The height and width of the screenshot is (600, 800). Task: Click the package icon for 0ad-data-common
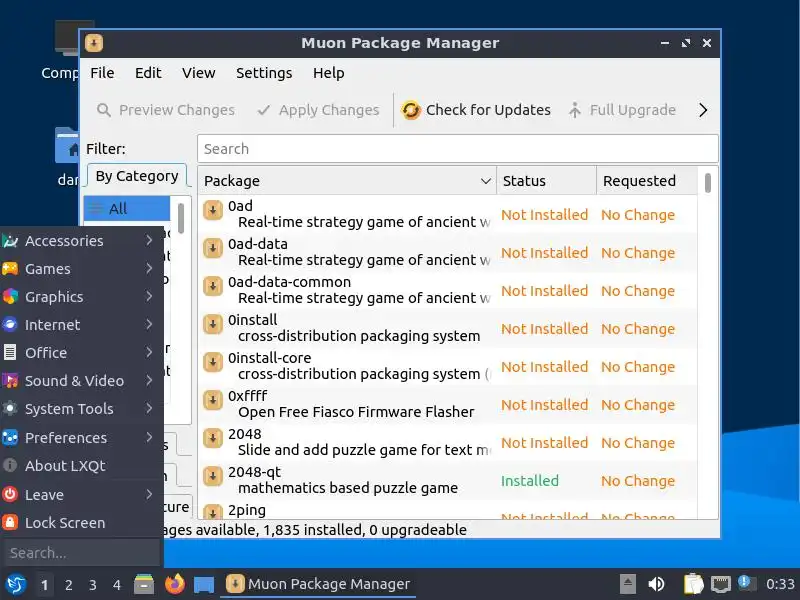[213, 286]
